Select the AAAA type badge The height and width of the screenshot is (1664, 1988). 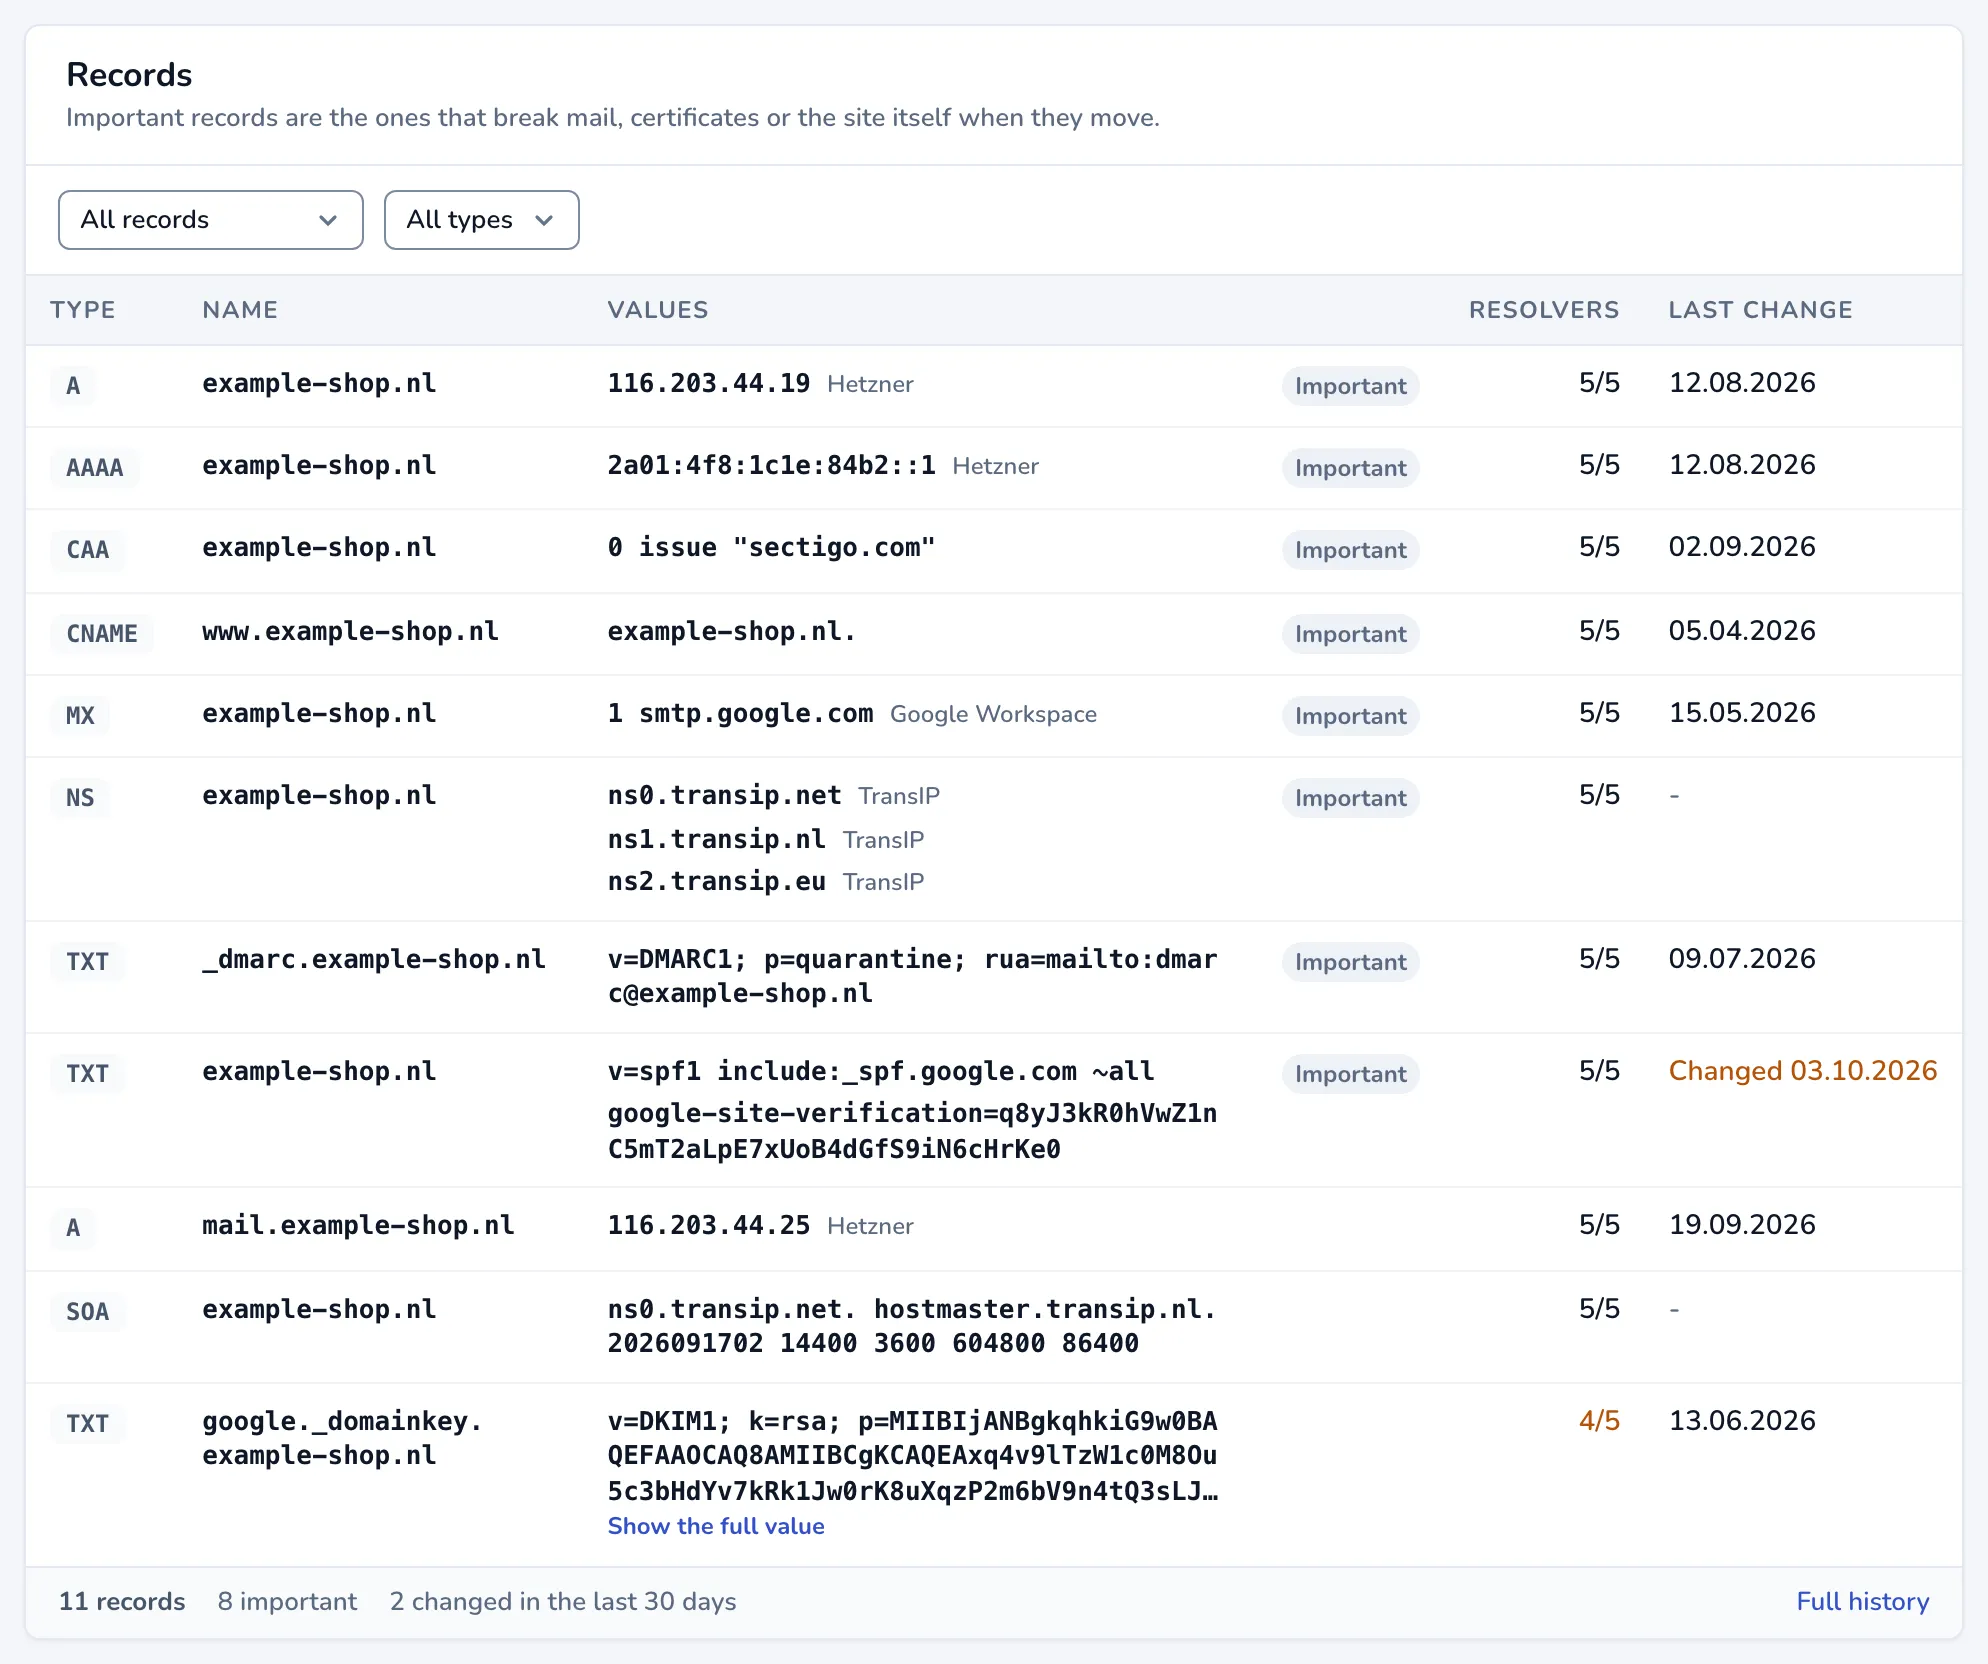pos(95,468)
